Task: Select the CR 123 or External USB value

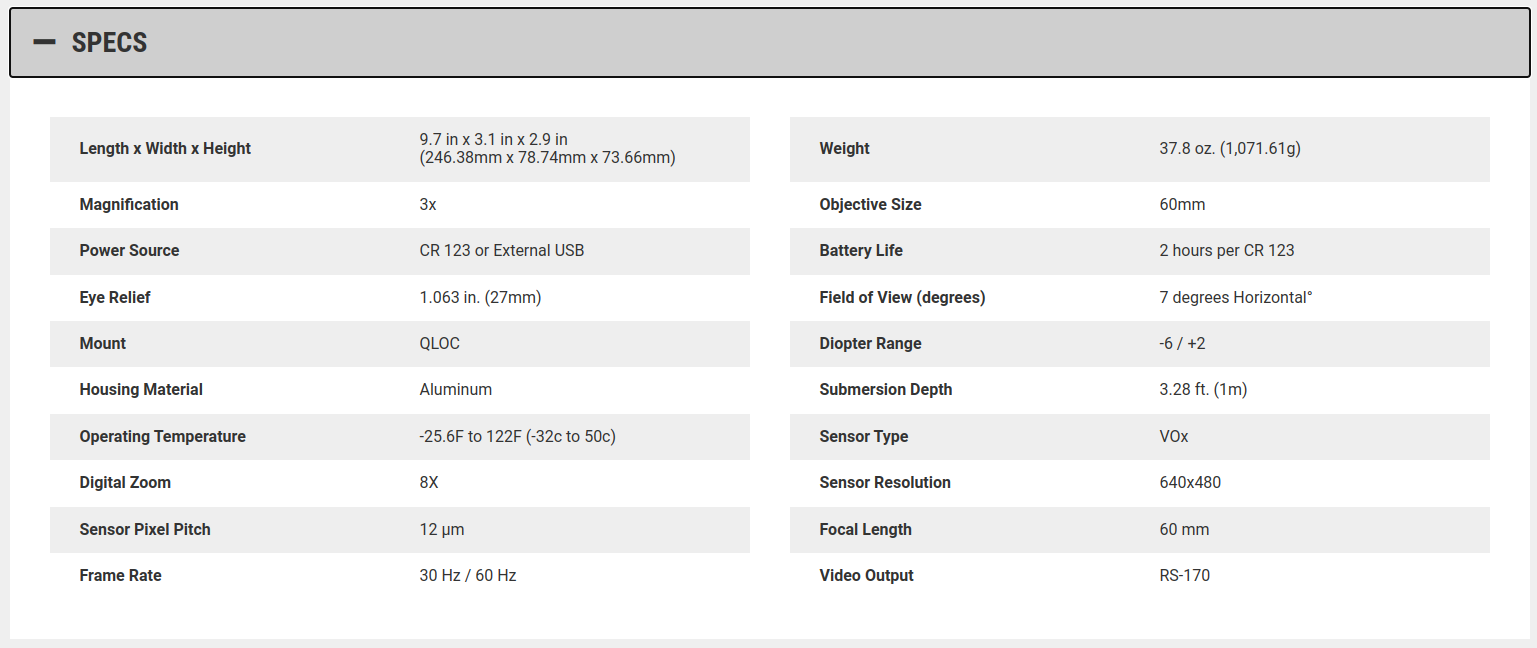Action: click(x=501, y=251)
